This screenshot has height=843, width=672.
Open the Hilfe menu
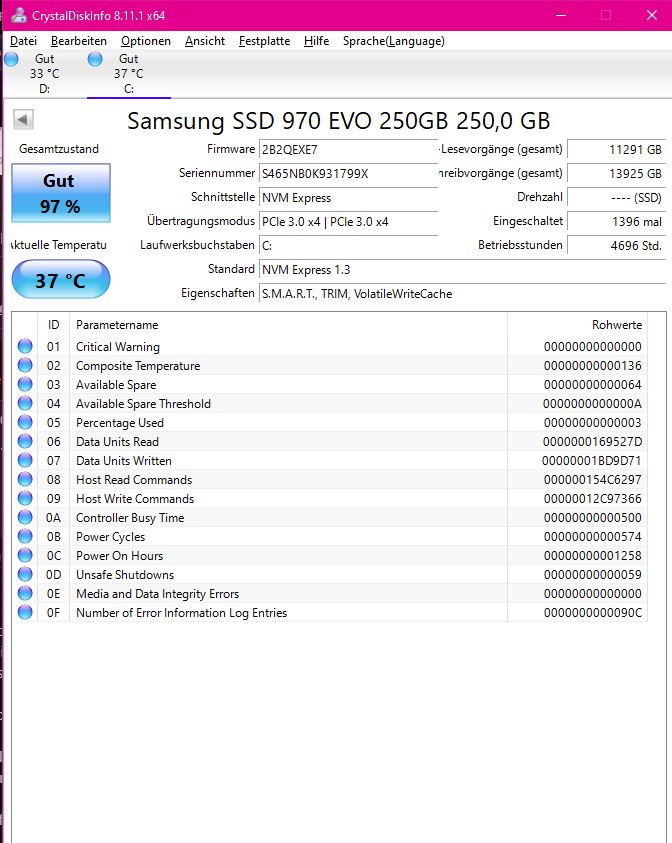point(316,41)
